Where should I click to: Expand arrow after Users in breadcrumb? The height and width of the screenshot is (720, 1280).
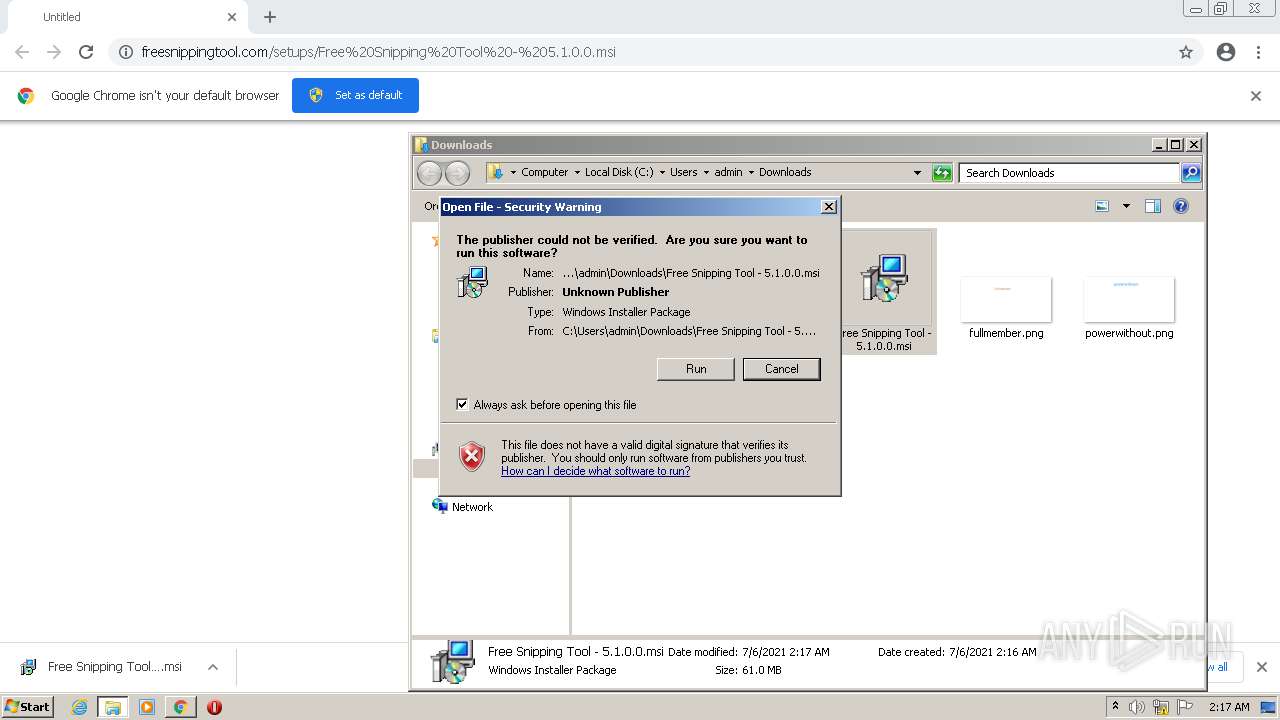(x=705, y=172)
